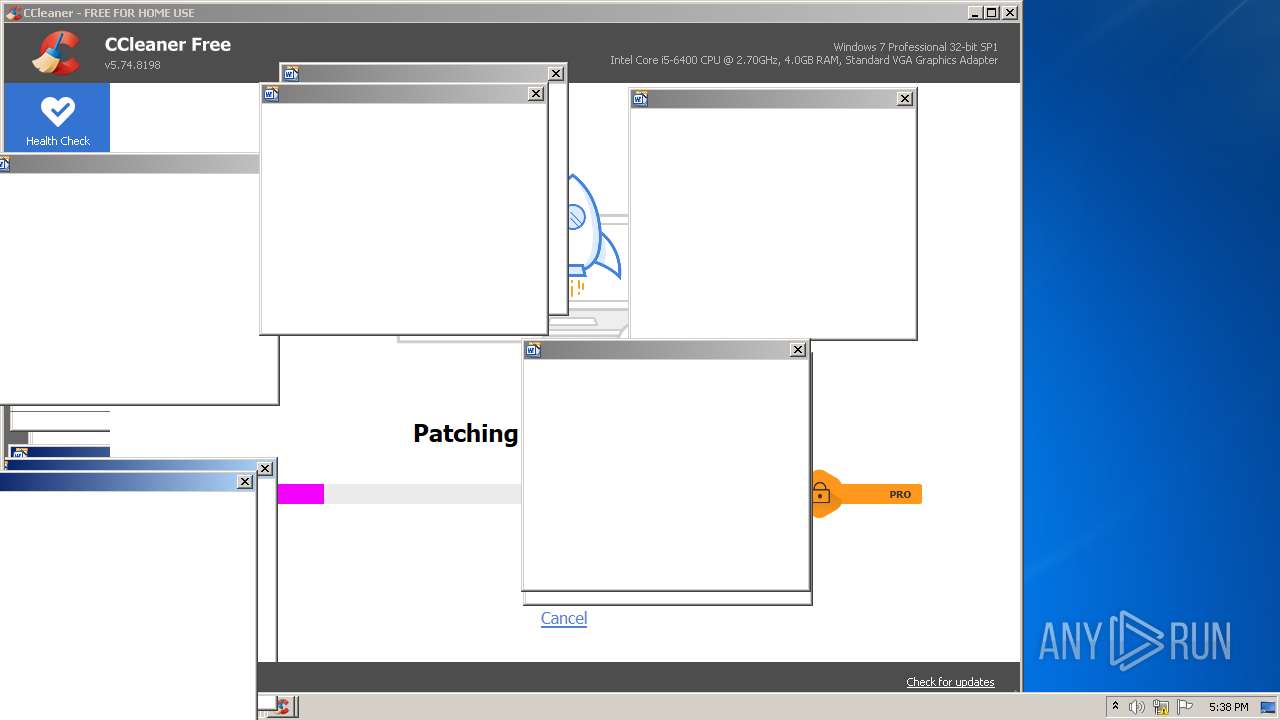The width and height of the screenshot is (1280, 720).
Task: Click the orange PRO lock button
Action: click(866, 494)
